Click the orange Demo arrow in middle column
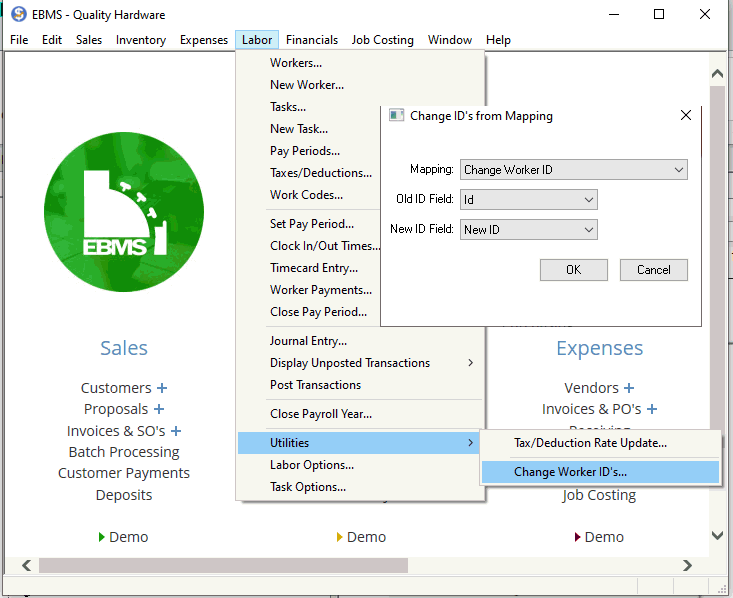The image size is (733, 598). click(x=339, y=537)
